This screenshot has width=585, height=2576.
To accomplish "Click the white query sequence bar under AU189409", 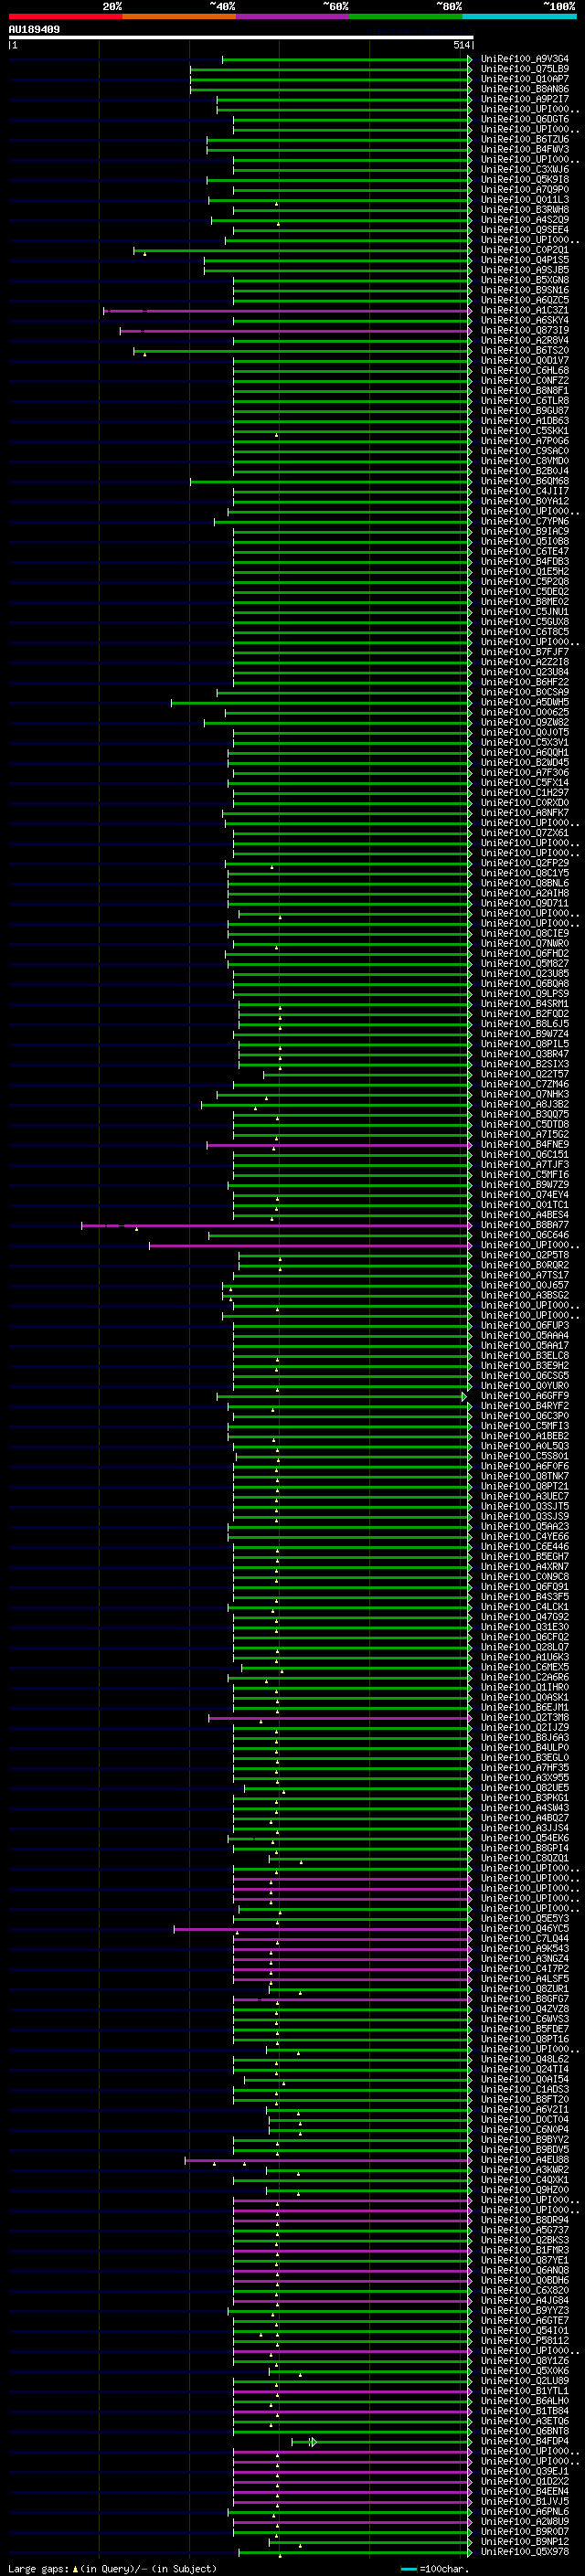I will [241, 37].
